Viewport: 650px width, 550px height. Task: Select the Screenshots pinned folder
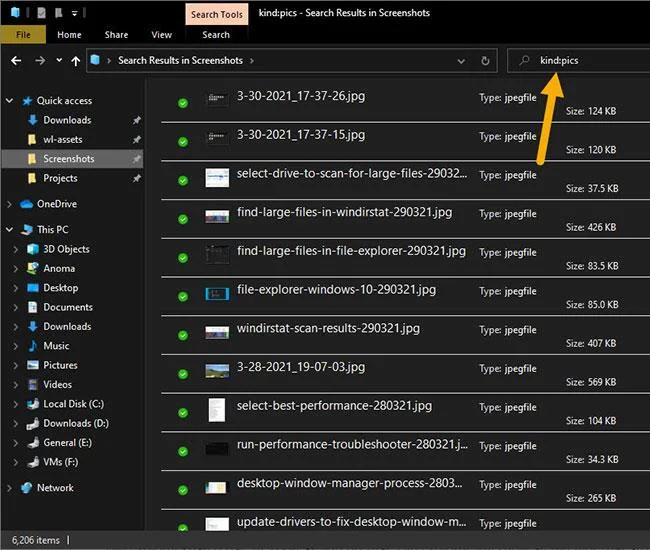point(73,159)
